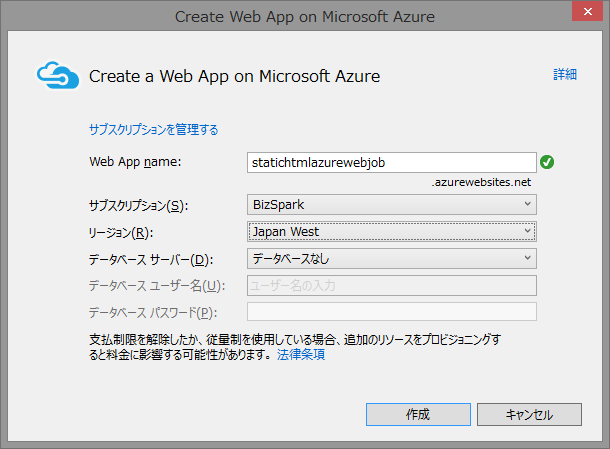Click the Create a Web App heading text

234,76
